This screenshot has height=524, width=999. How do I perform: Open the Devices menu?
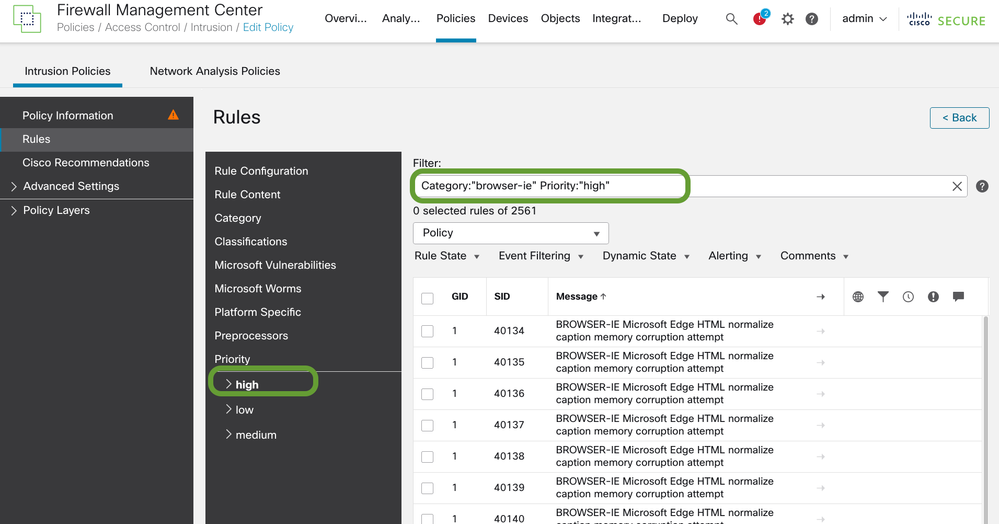pyautogui.click(x=508, y=18)
